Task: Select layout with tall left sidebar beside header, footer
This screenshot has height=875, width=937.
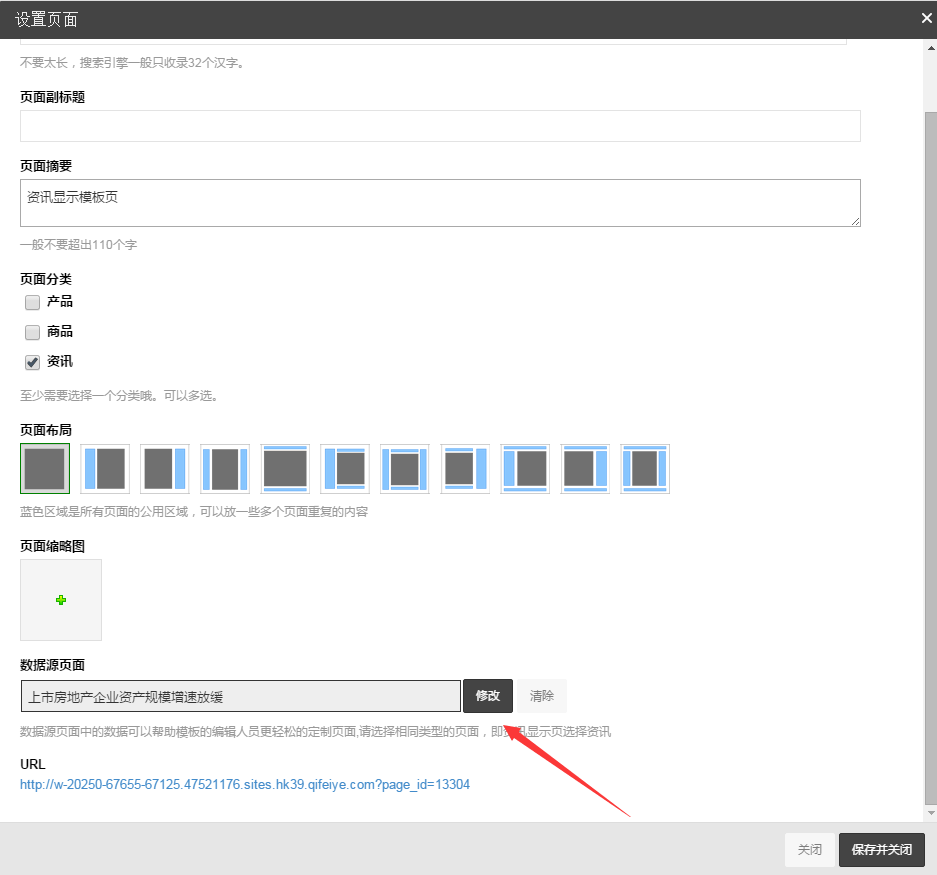Action: [x=345, y=469]
